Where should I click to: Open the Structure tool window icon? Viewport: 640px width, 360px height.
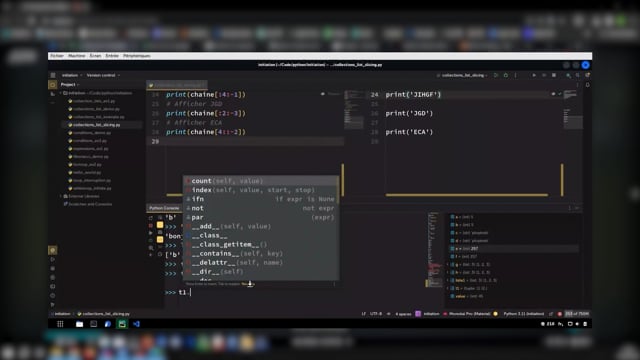(x=53, y=94)
